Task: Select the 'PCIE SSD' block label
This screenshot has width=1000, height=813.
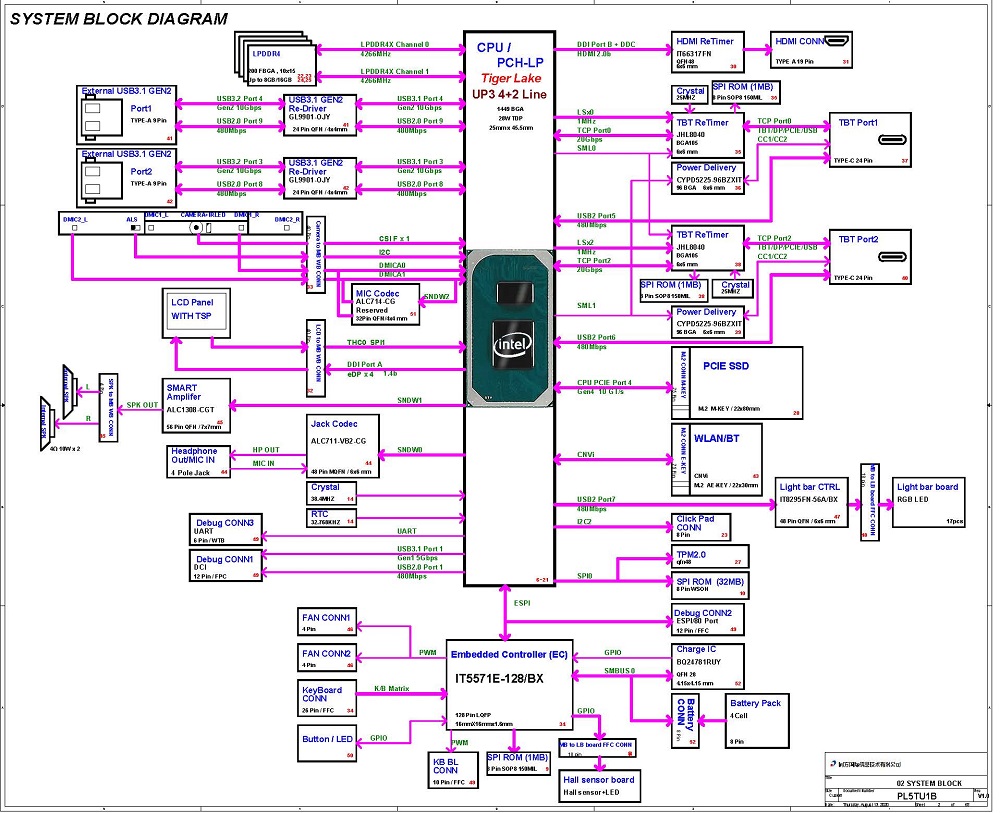Action: (726, 366)
